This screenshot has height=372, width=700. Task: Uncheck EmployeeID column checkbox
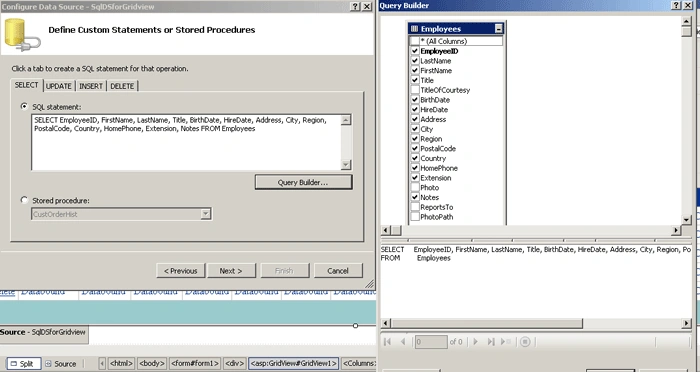point(415,51)
